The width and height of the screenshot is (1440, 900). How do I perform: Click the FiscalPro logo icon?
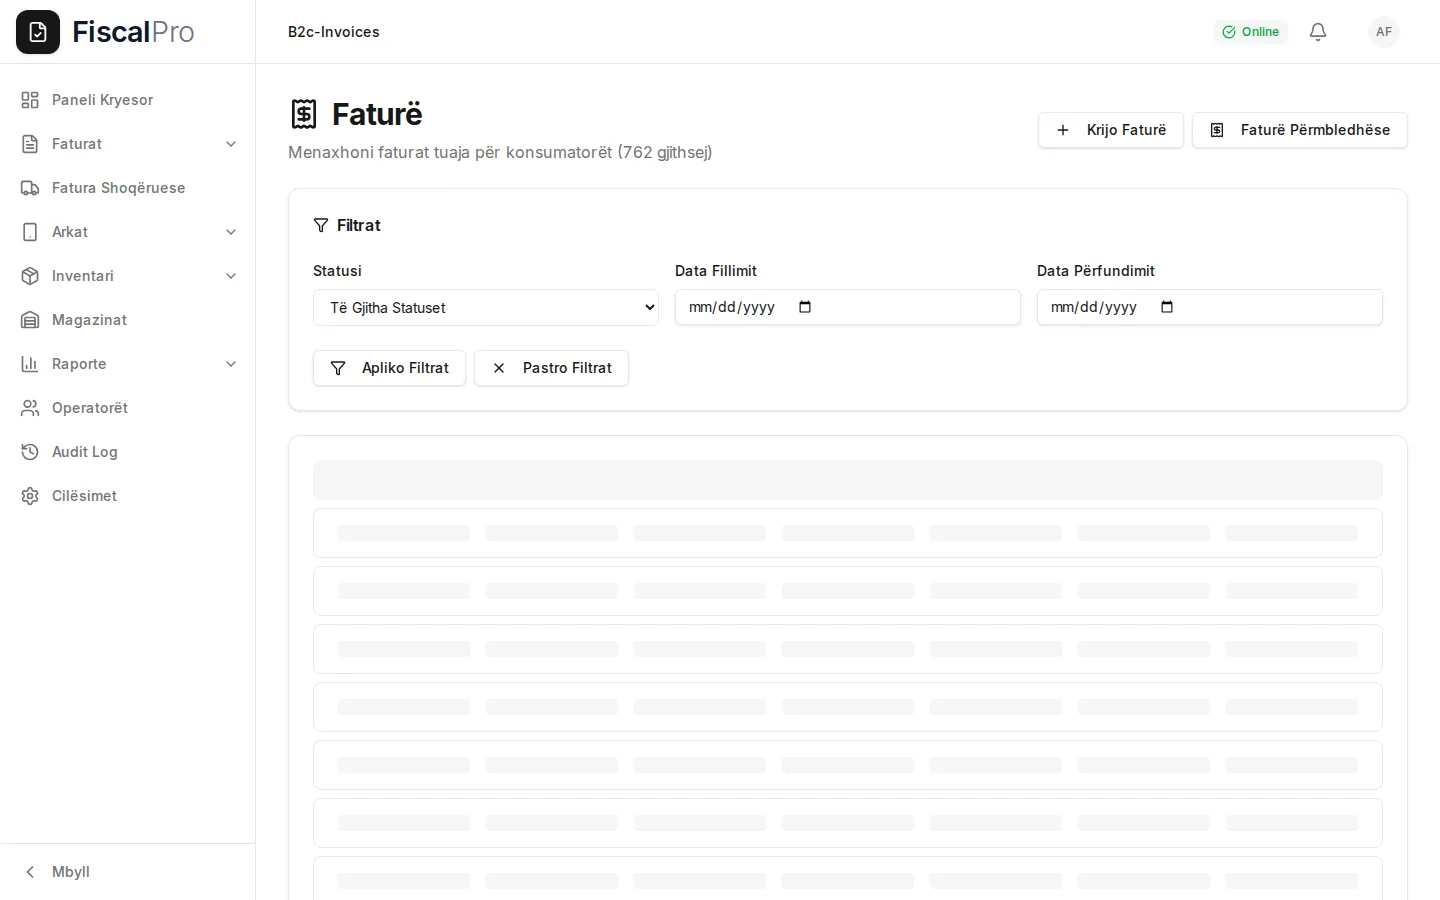pyautogui.click(x=38, y=32)
